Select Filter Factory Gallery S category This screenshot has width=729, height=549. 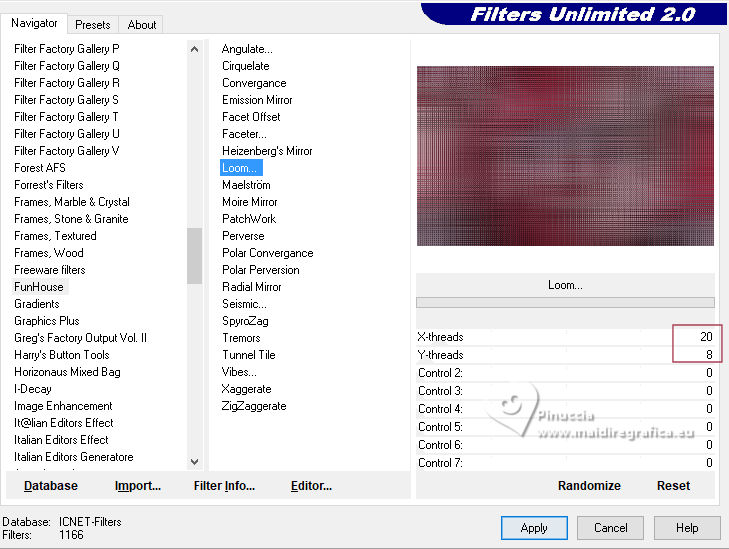[66, 100]
